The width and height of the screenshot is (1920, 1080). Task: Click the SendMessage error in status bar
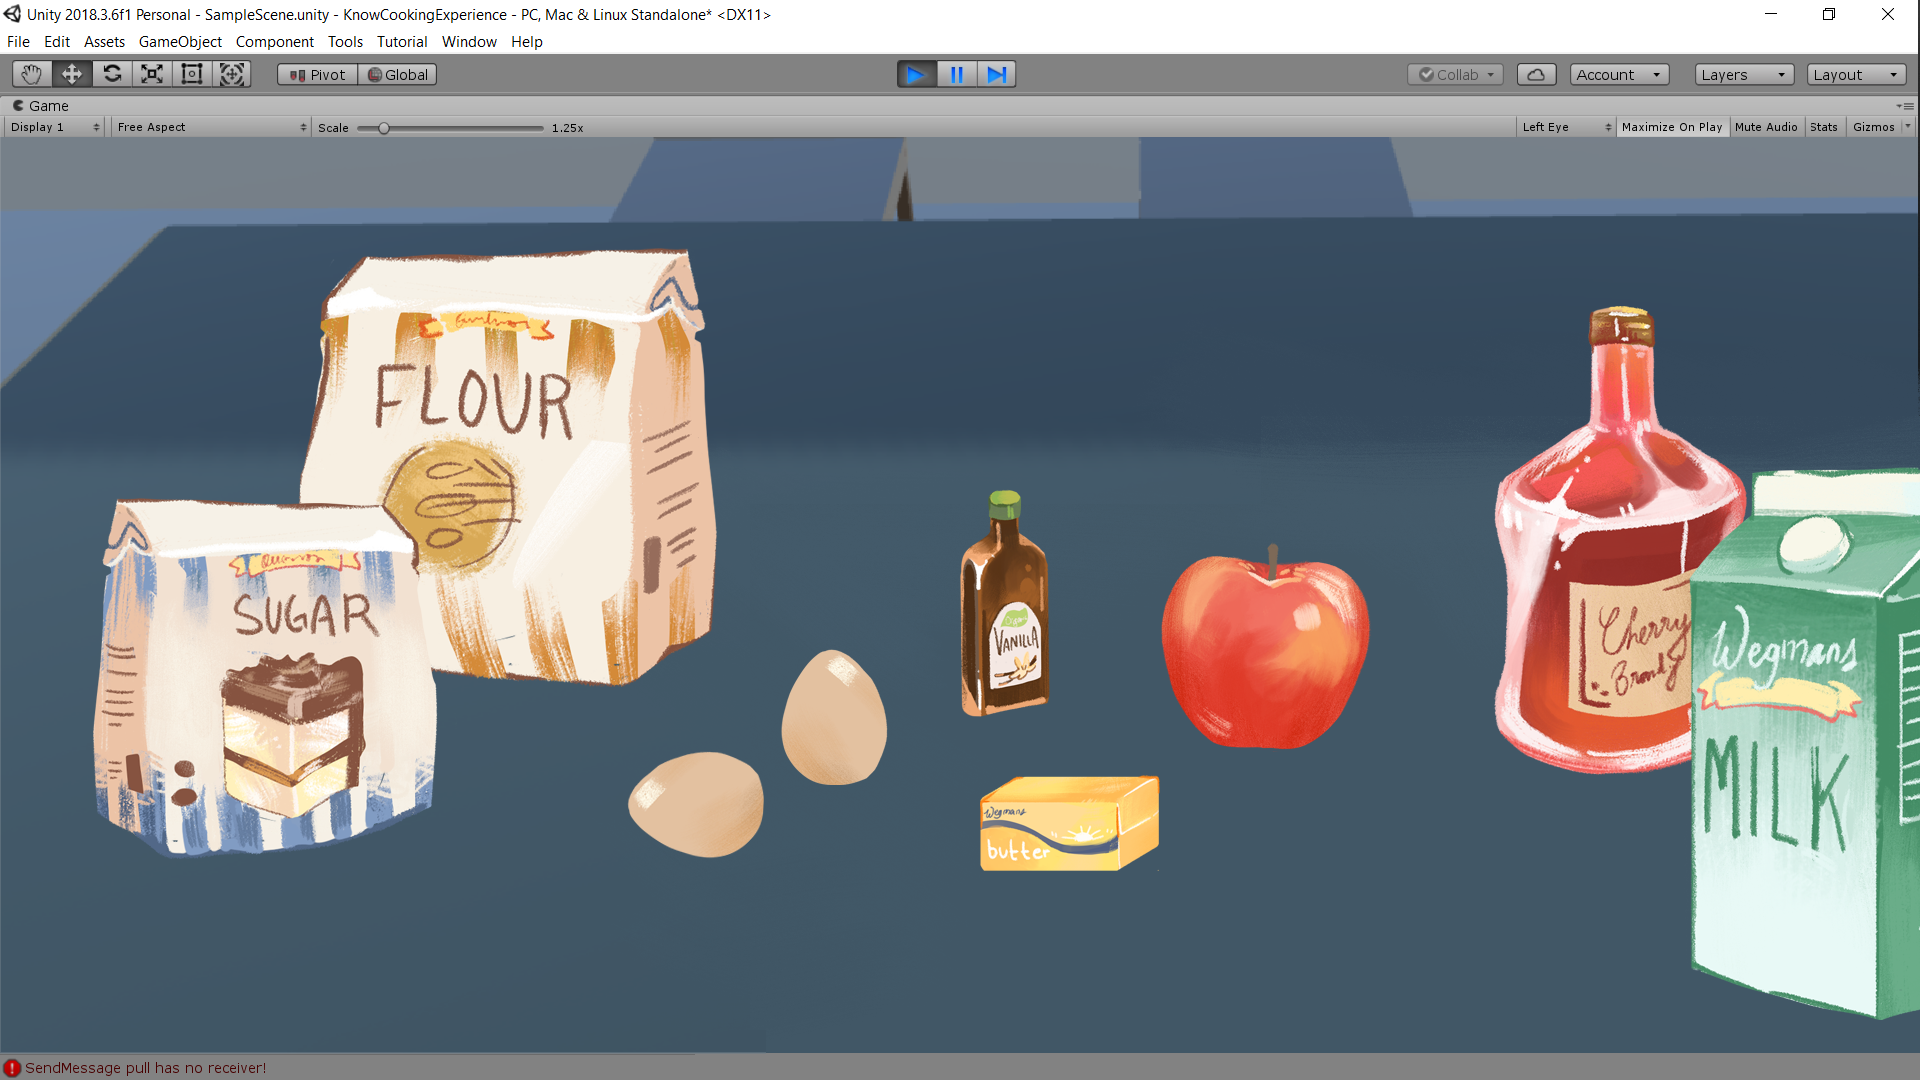(x=145, y=1067)
